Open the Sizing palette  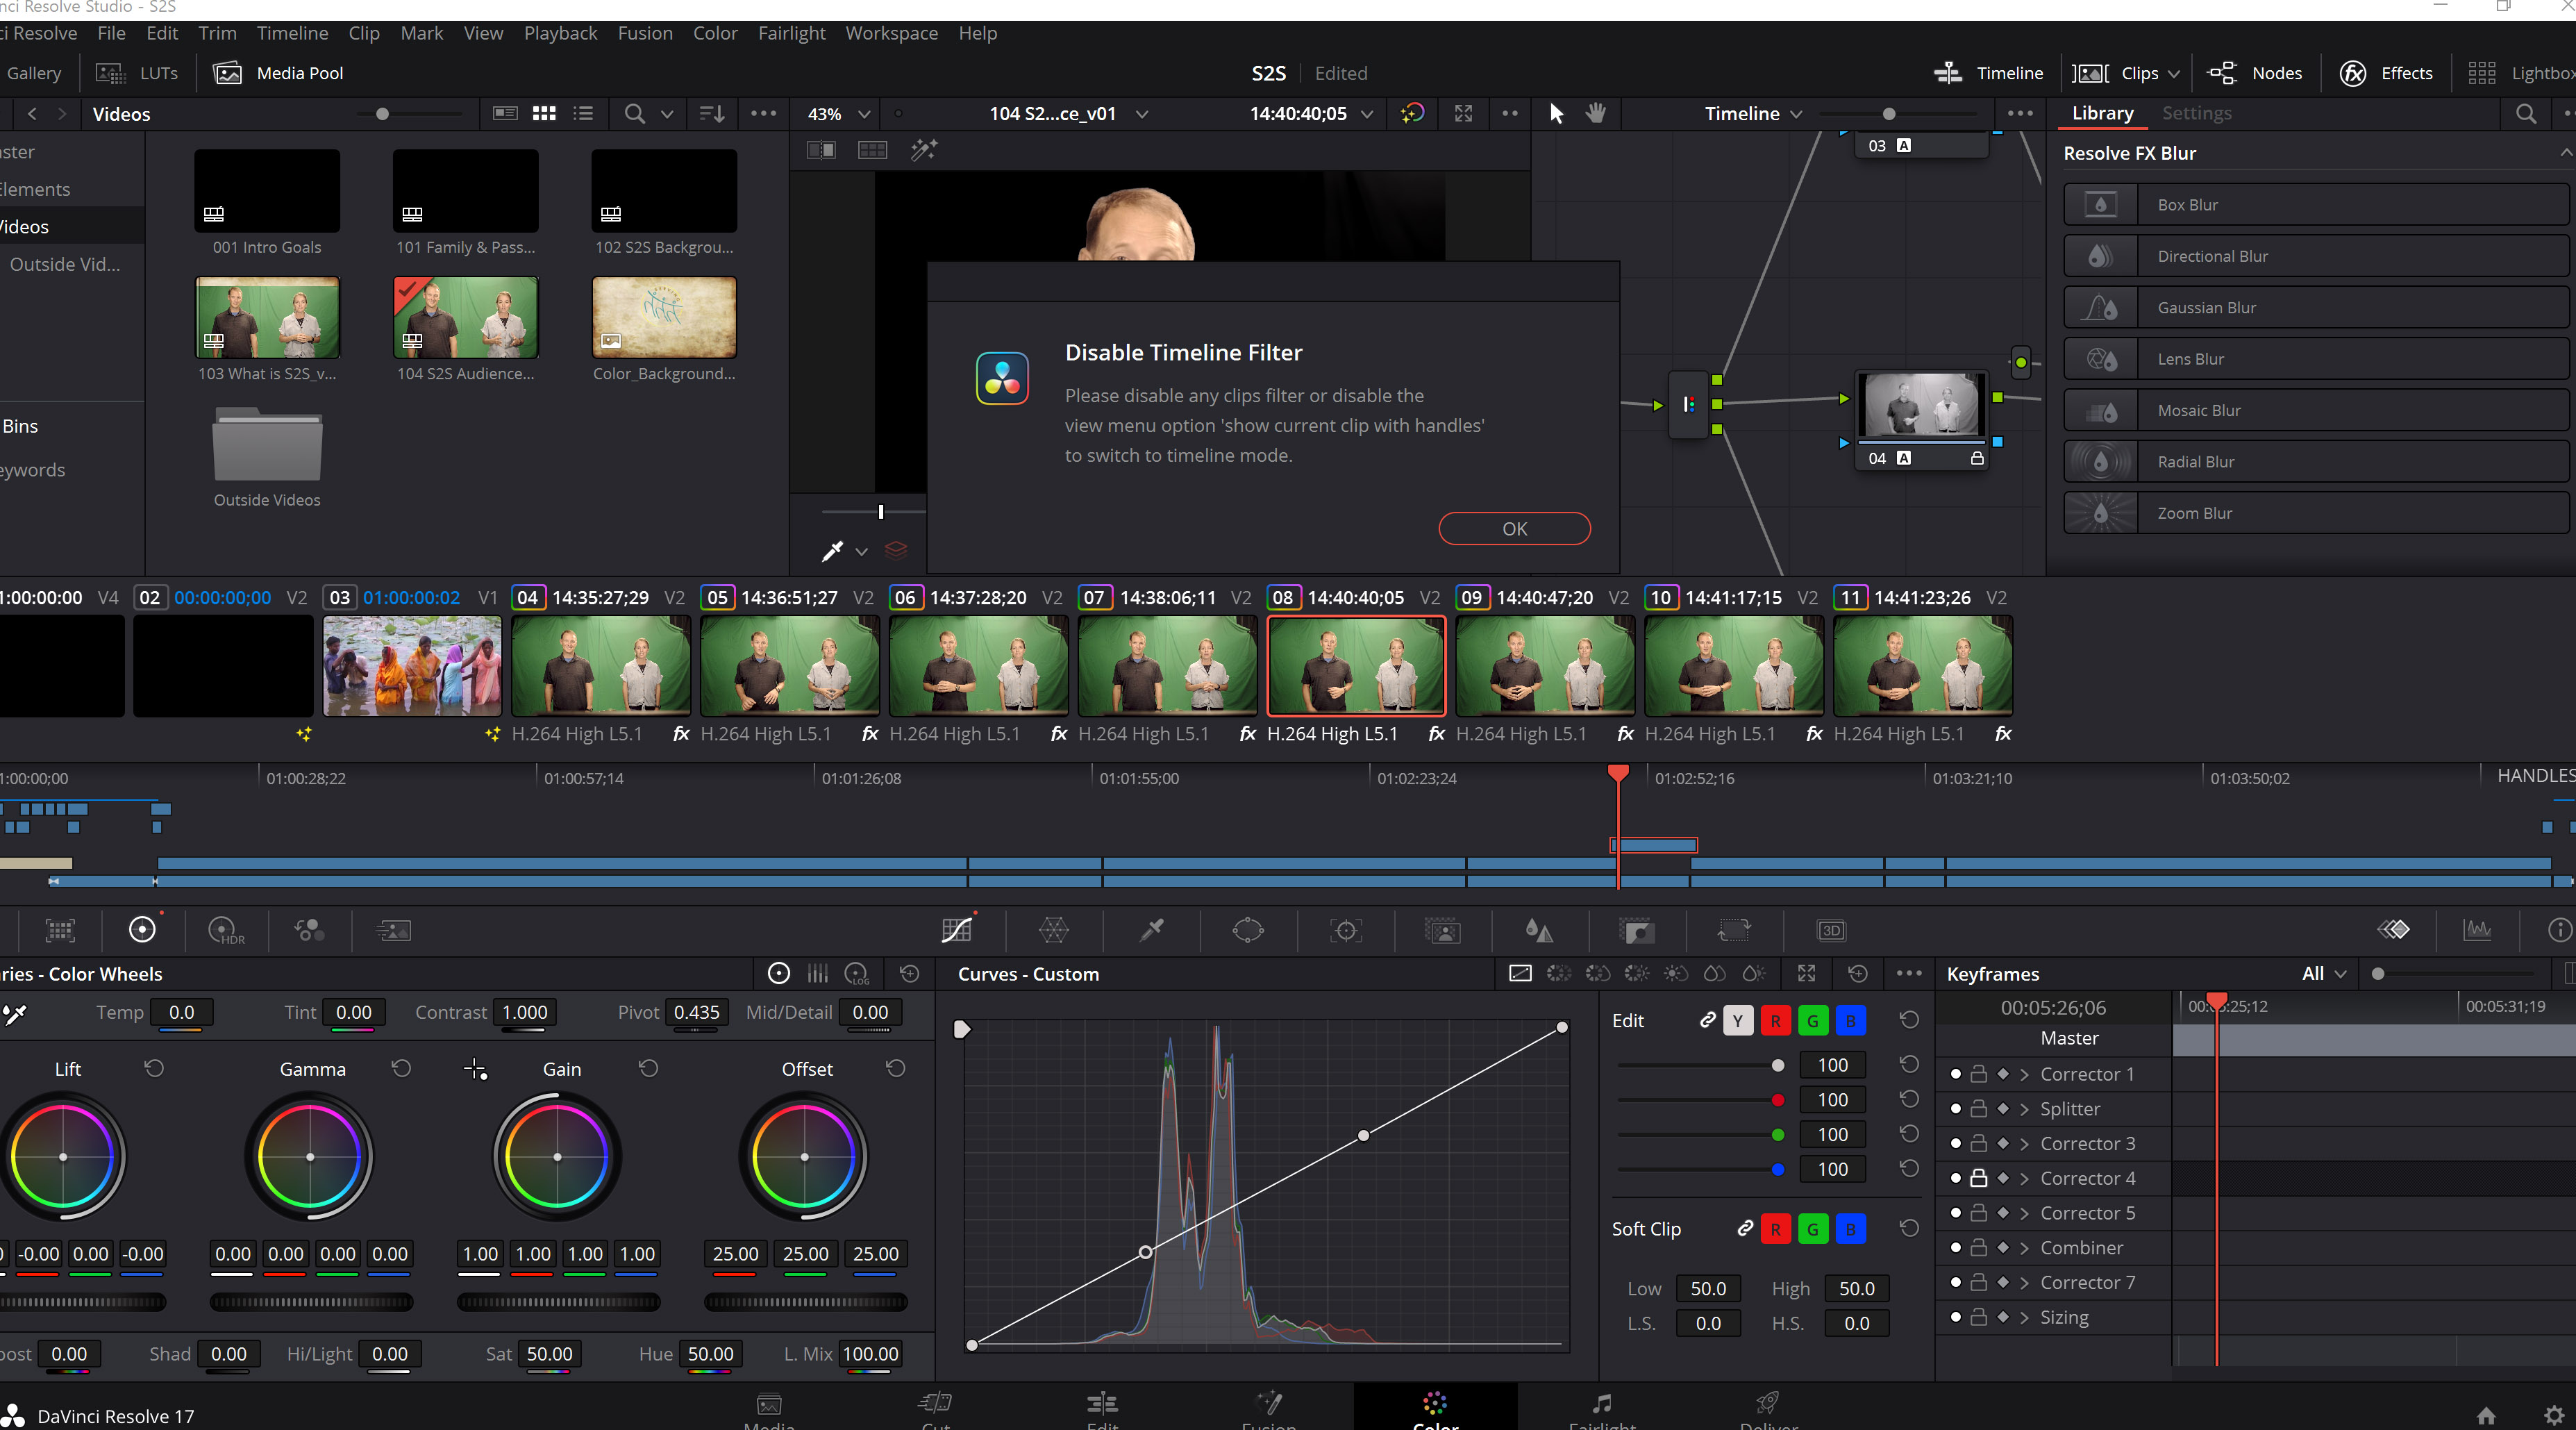pos(1734,930)
